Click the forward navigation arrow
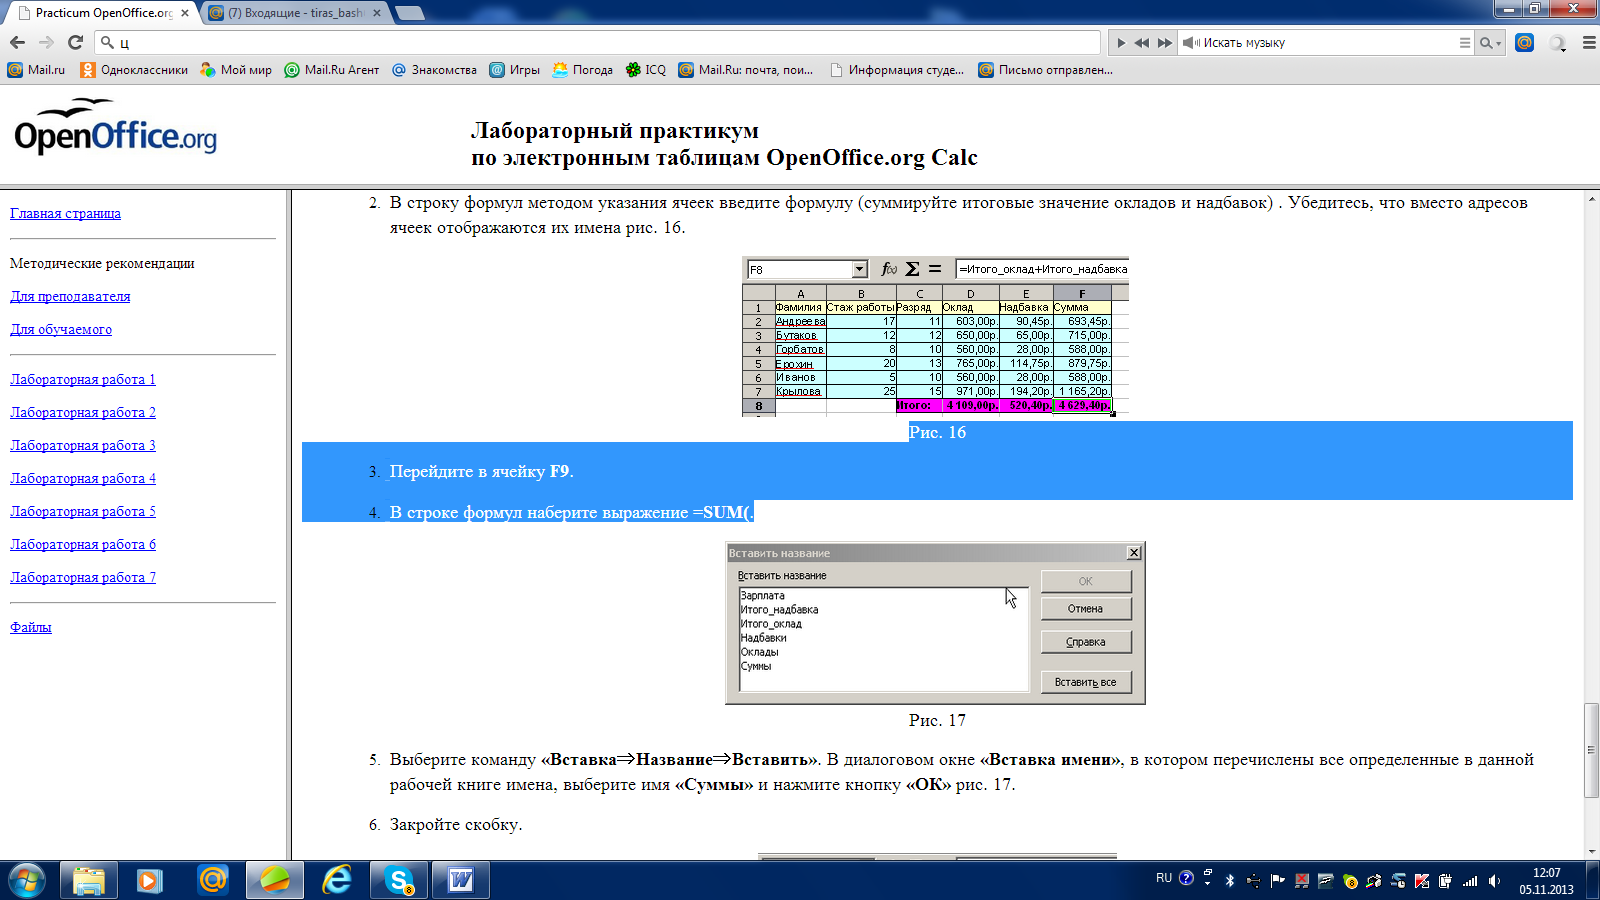Image resolution: width=1600 pixels, height=900 pixels. pos(46,42)
